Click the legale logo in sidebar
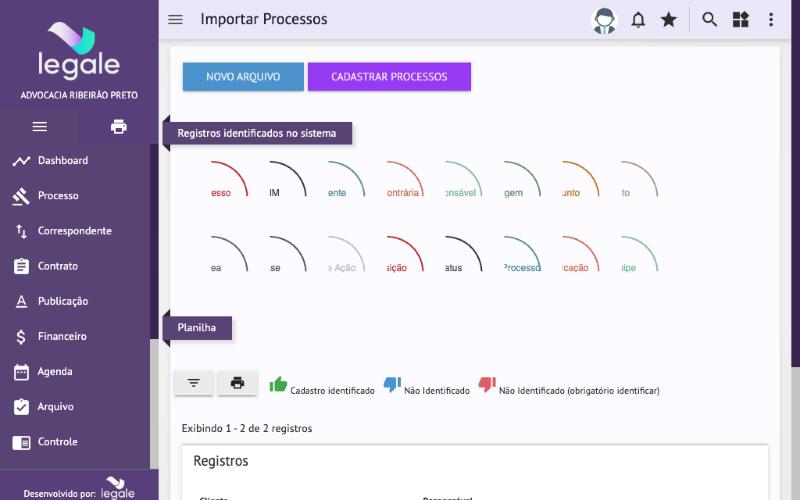The width and height of the screenshot is (800, 500). tap(79, 51)
